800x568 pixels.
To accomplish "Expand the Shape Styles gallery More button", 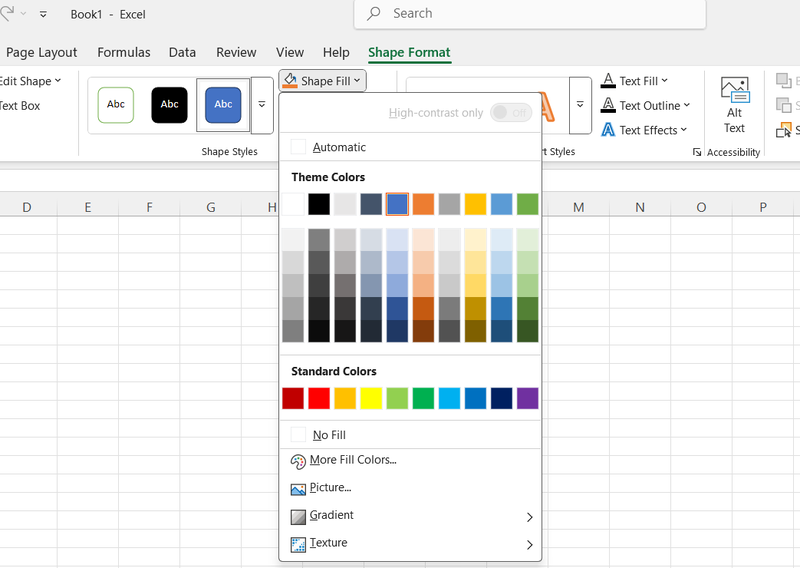I will point(262,105).
